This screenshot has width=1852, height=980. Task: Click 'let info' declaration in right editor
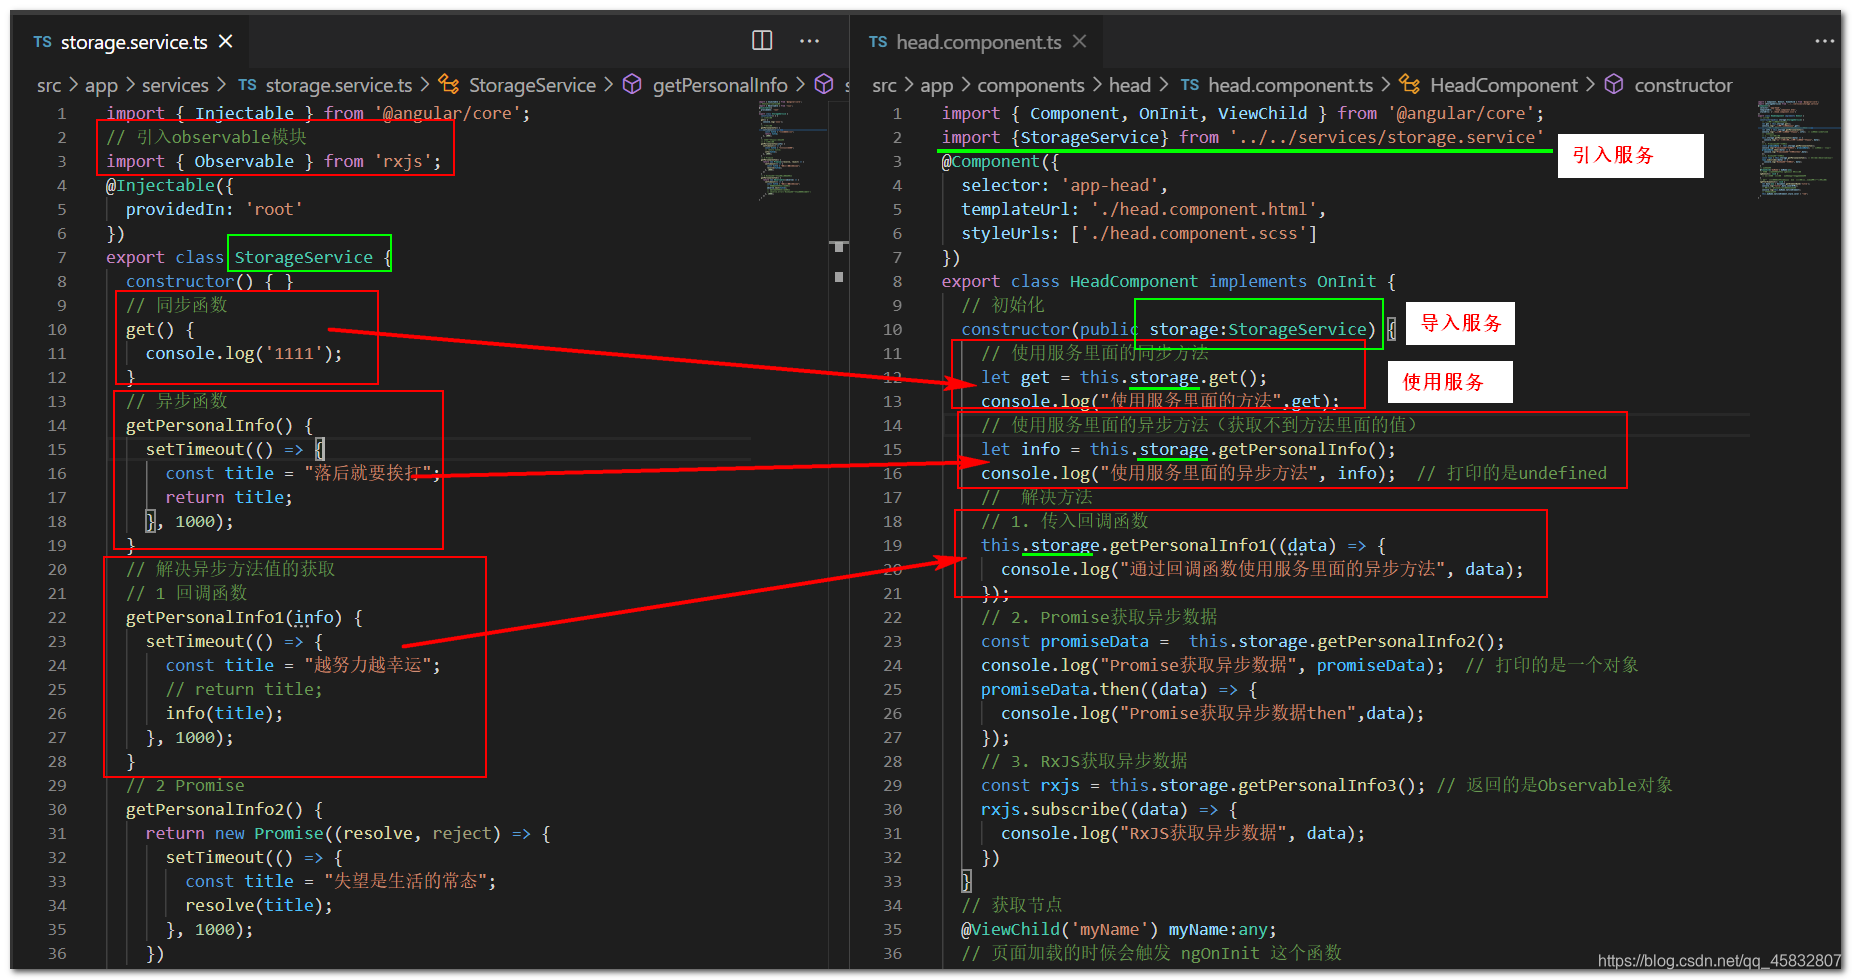point(1020,449)
